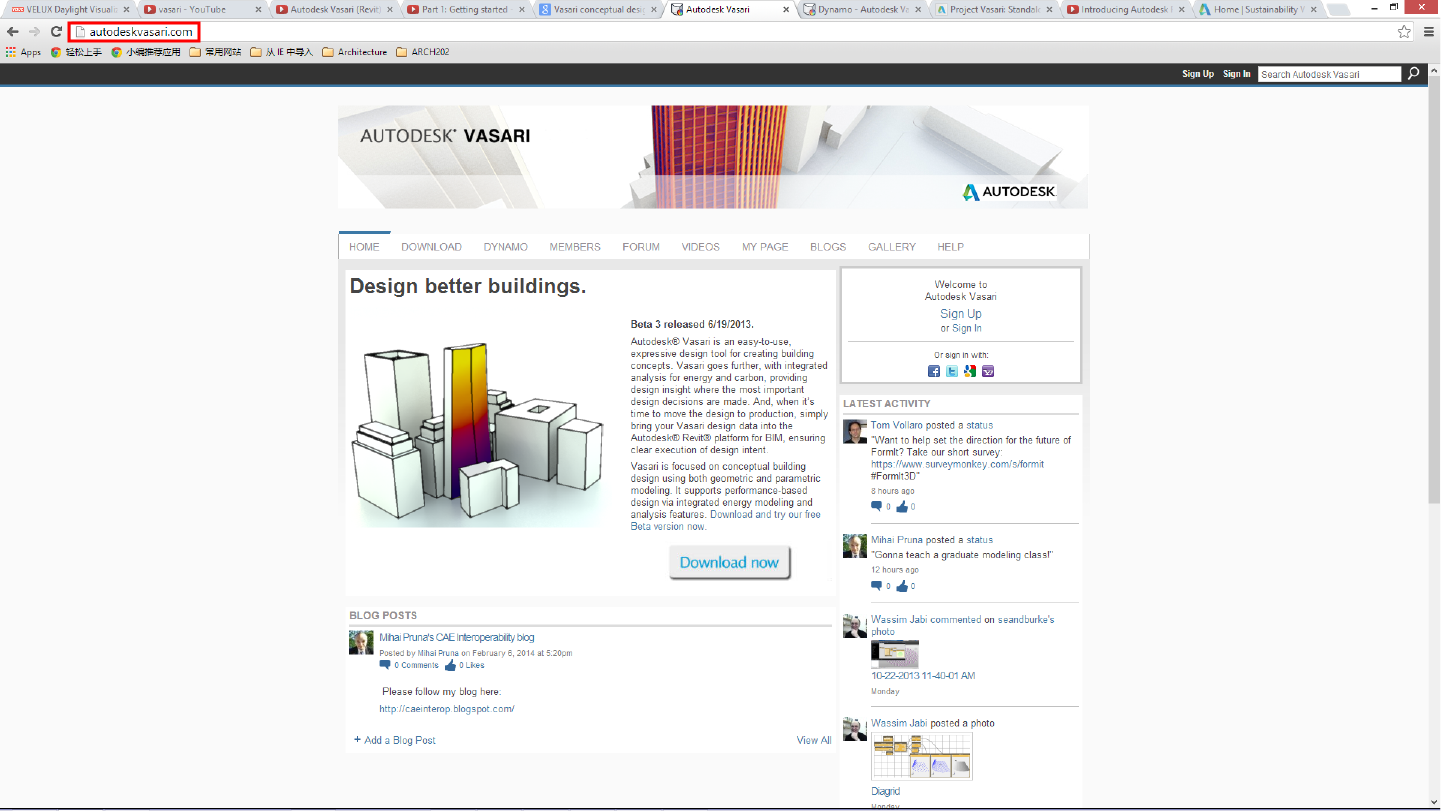Click Sign Up in the top header bar
The height and width of the screenshot is (811, 1441).
pos(1198,74)
